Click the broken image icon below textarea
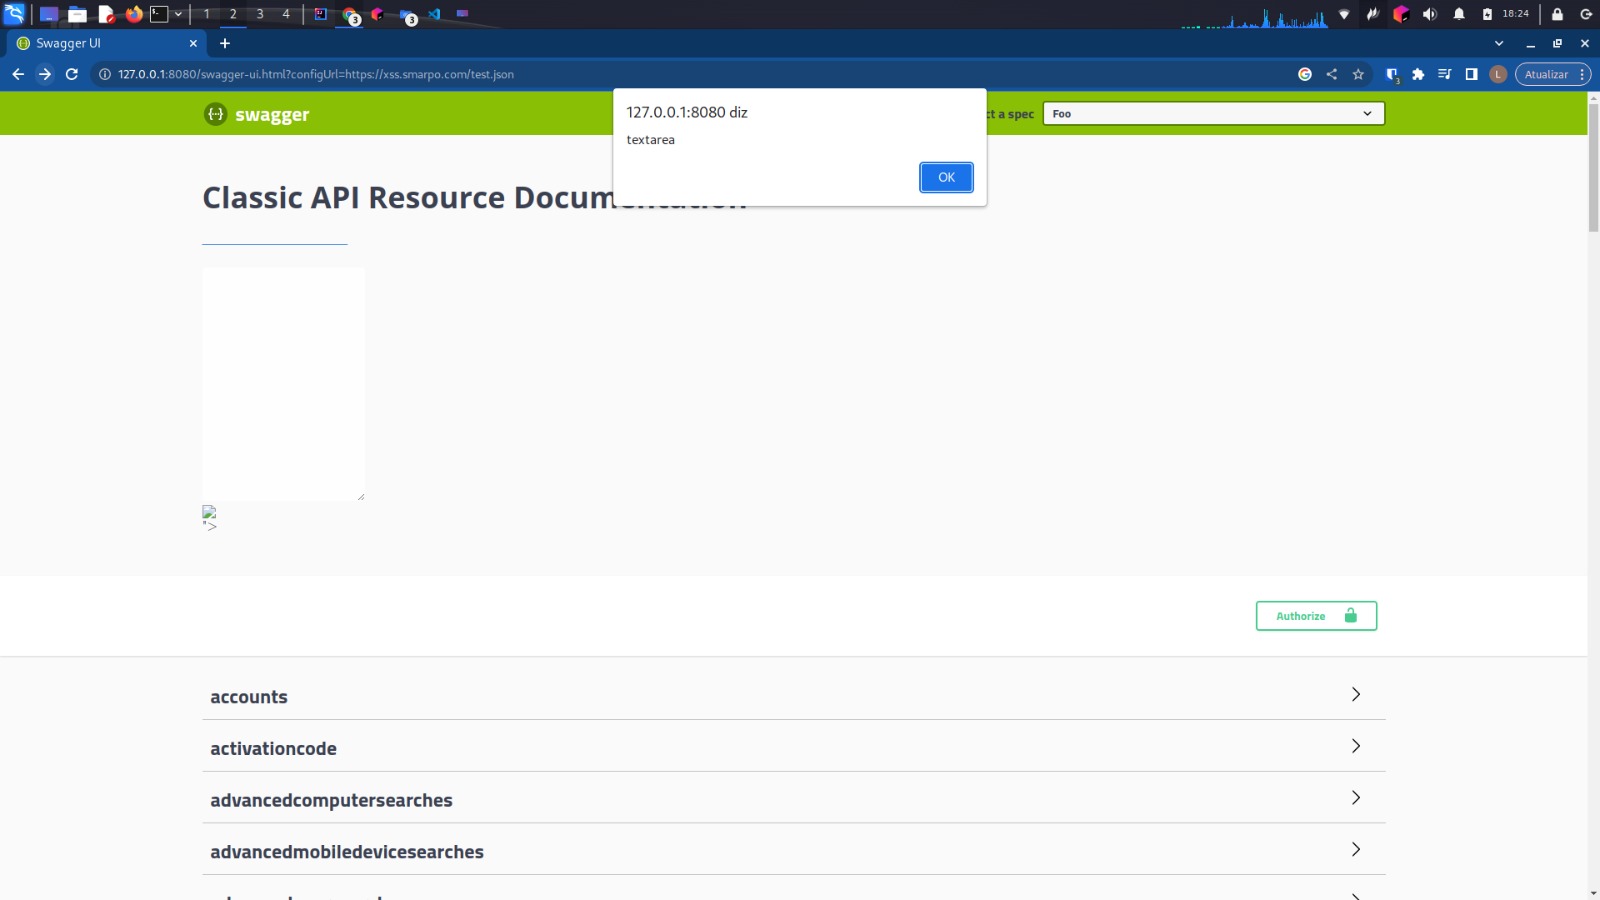1600x900 pixels. pos(209,512)
